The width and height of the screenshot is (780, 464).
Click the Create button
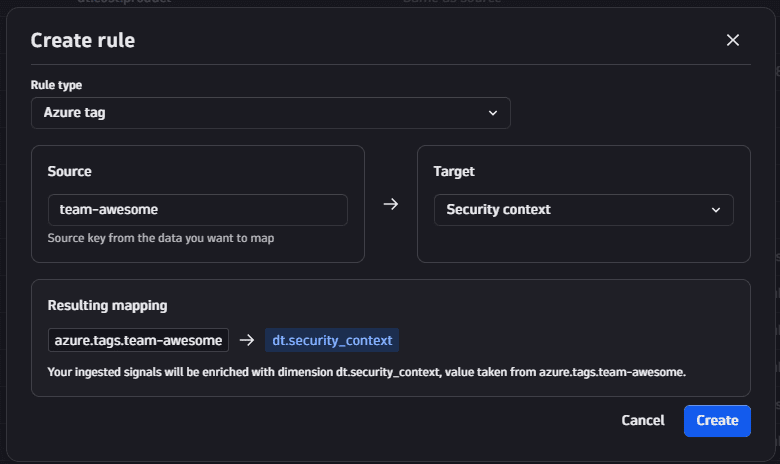[x=717, y=421]
